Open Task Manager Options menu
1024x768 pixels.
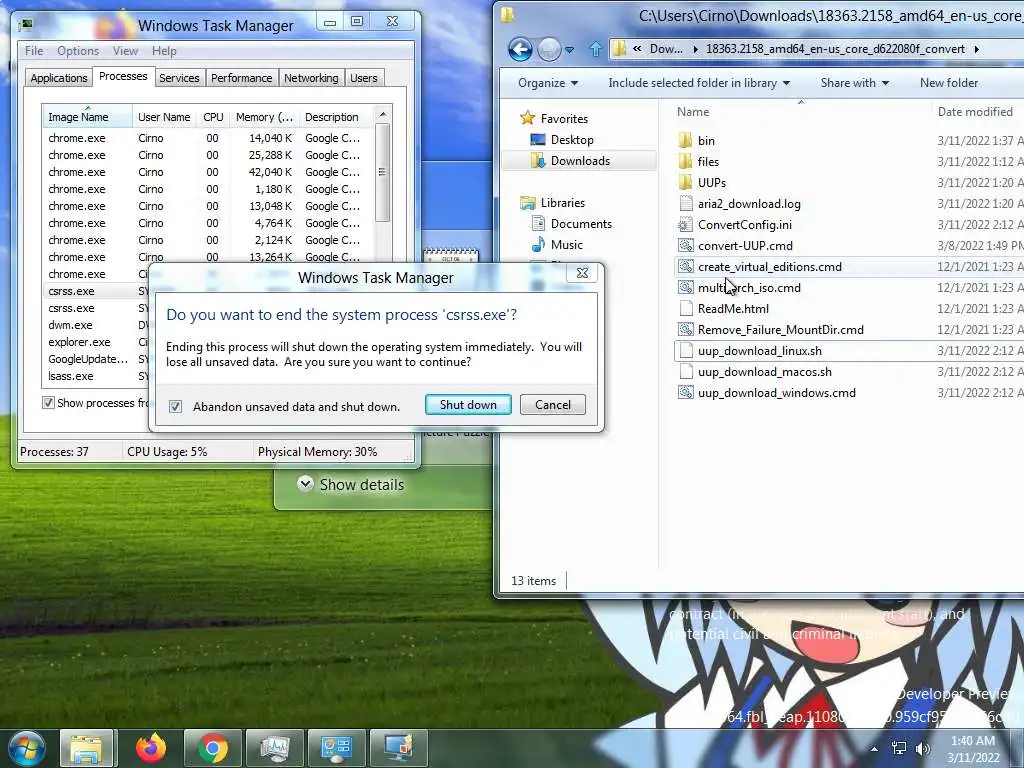78,51
